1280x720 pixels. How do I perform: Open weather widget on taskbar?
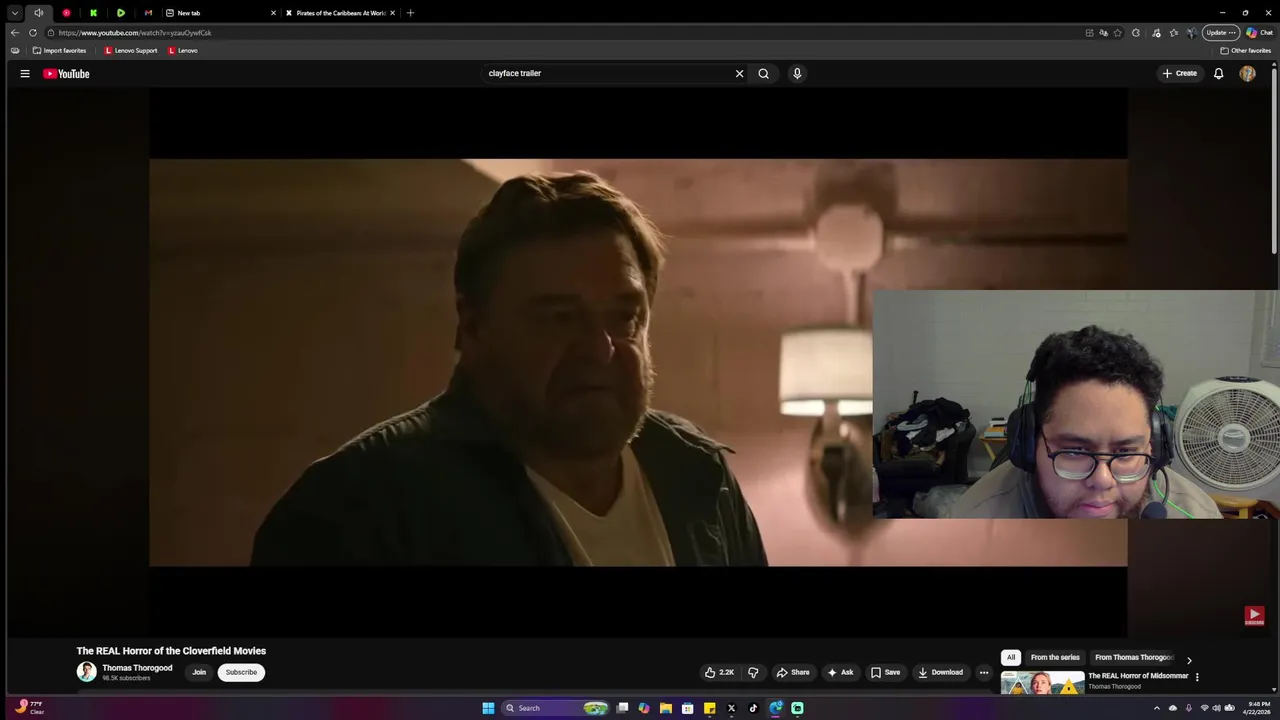click(x=28, y=708)
